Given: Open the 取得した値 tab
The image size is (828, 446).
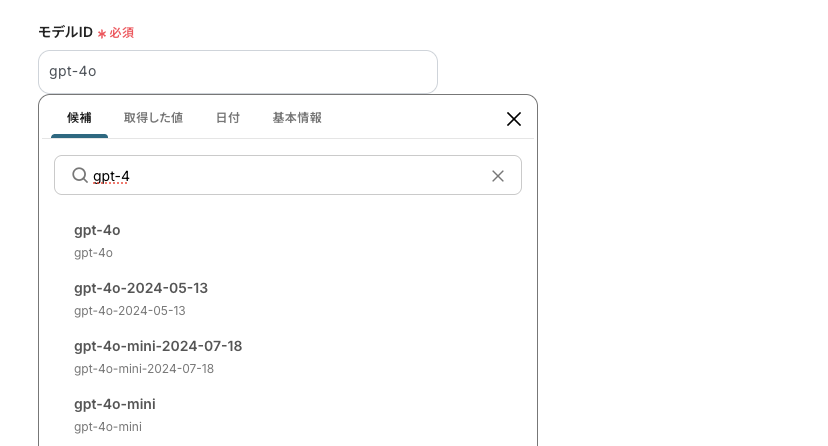Looking at the screenshot, I should pos(153,117).
